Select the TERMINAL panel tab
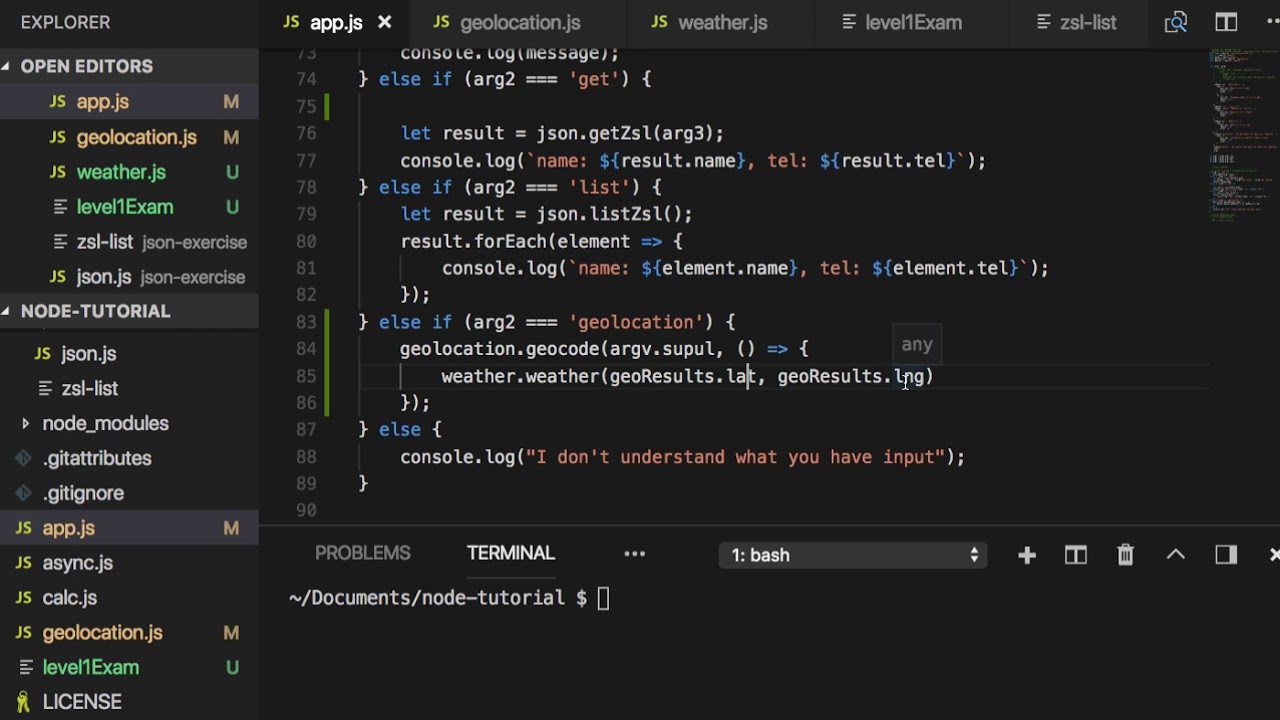The image size is (1280, 720). 510,553
